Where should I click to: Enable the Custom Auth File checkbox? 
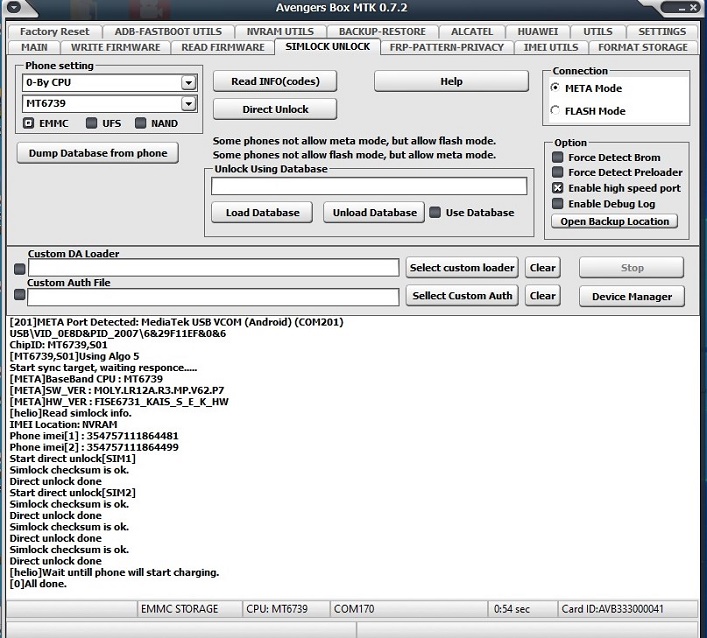coord(19,295)
